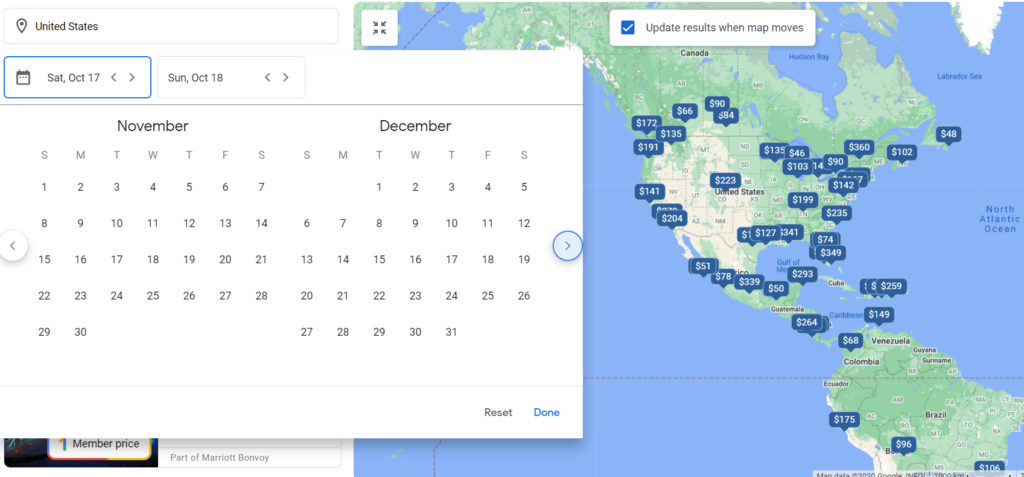Viewport: 1024px width, 477px height.
Task: Select November 1 in the calendar
Action: 44,188
